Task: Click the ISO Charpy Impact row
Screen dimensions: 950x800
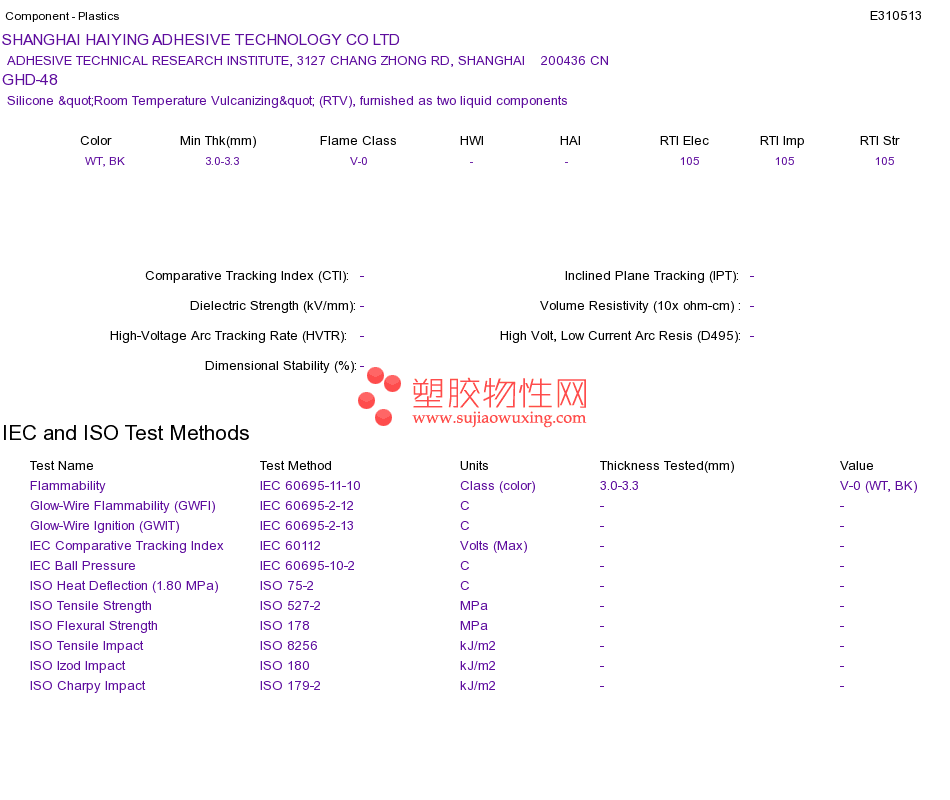Action: pyautogui.click(x=88, y=685)
